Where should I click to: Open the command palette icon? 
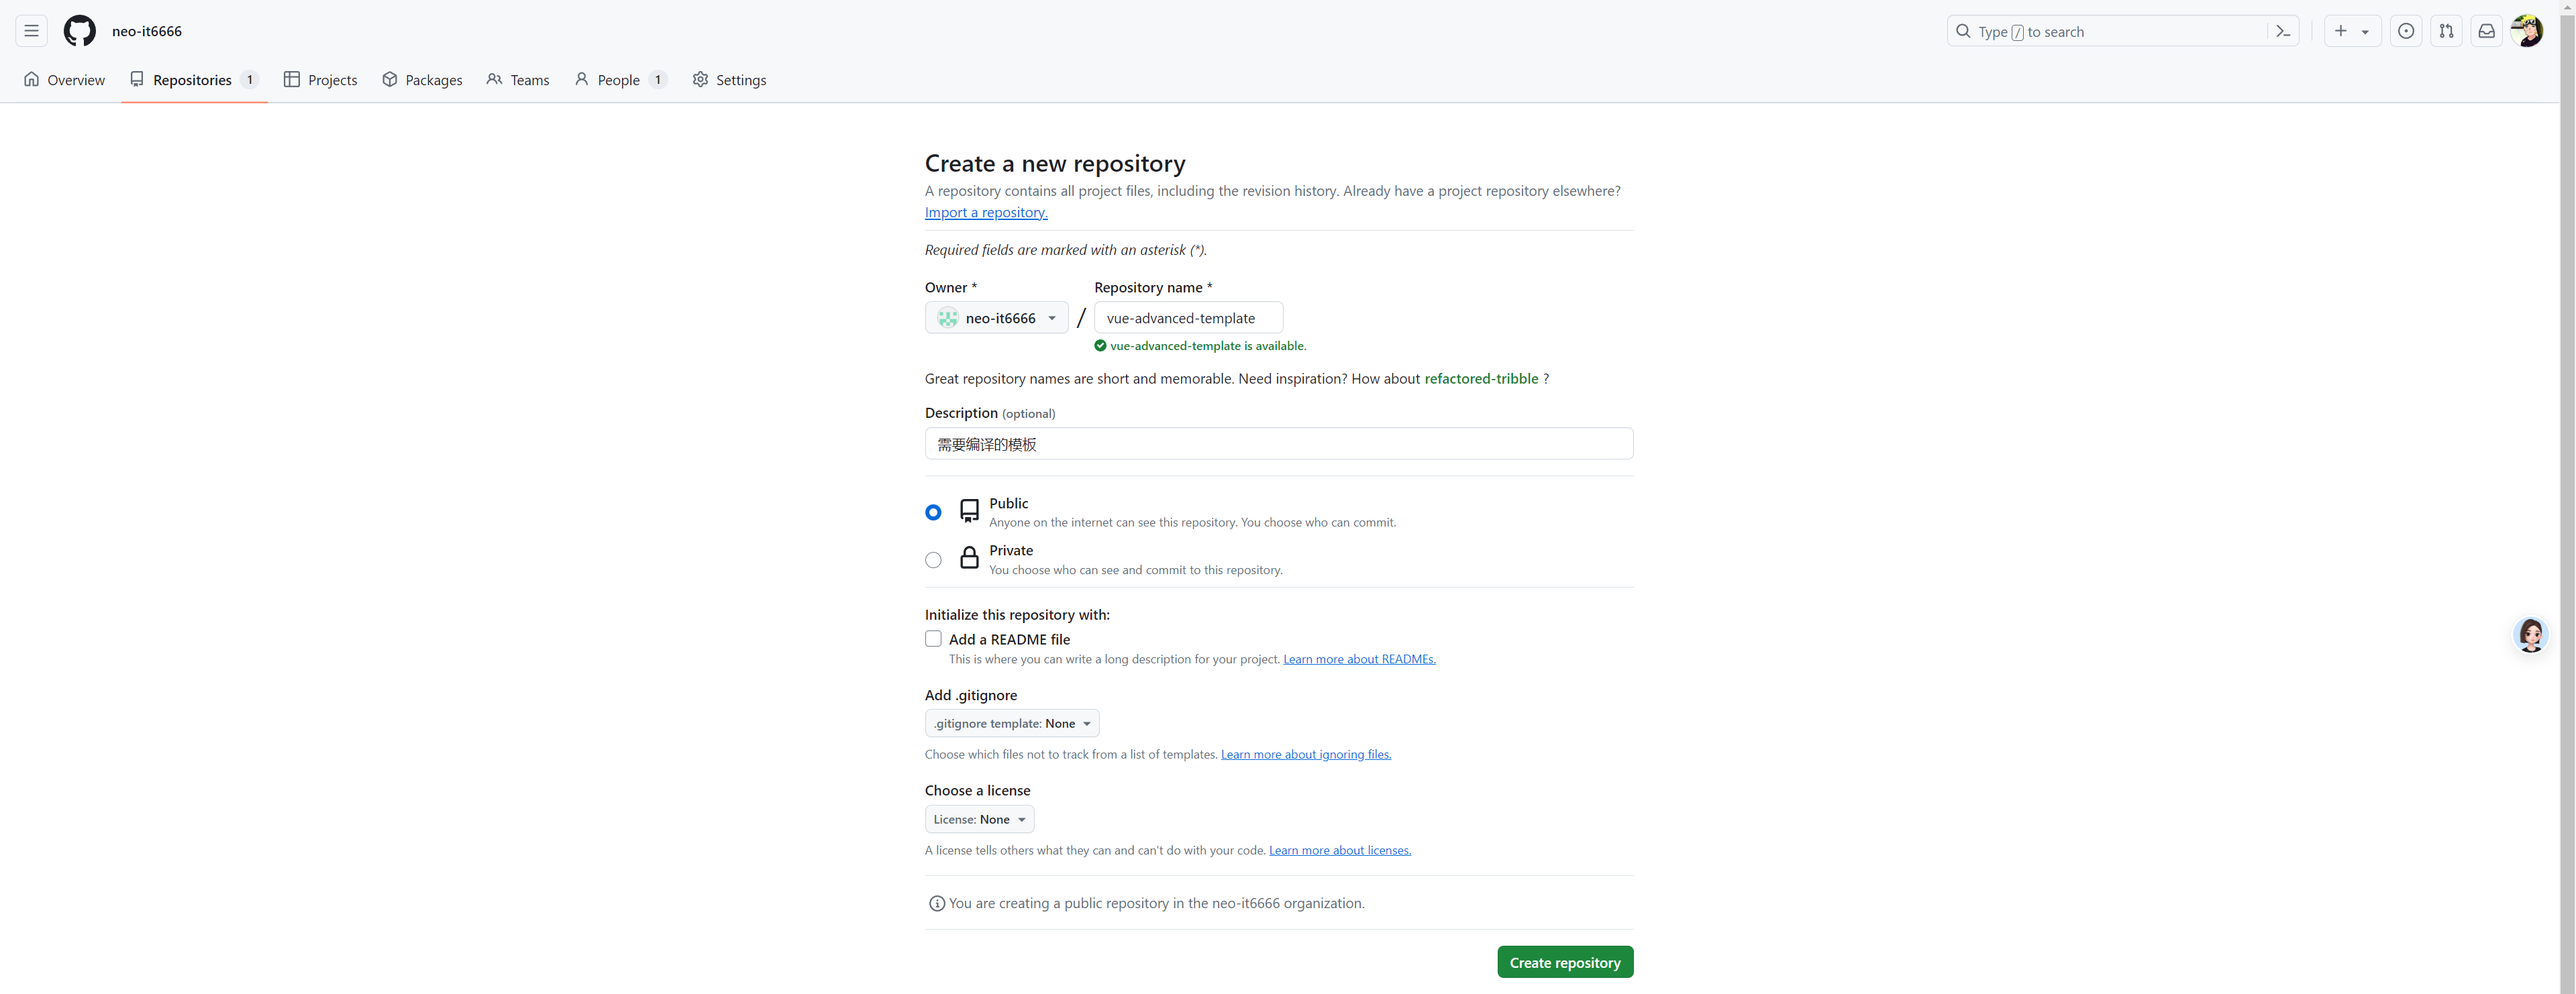[x=2282, y=31]
